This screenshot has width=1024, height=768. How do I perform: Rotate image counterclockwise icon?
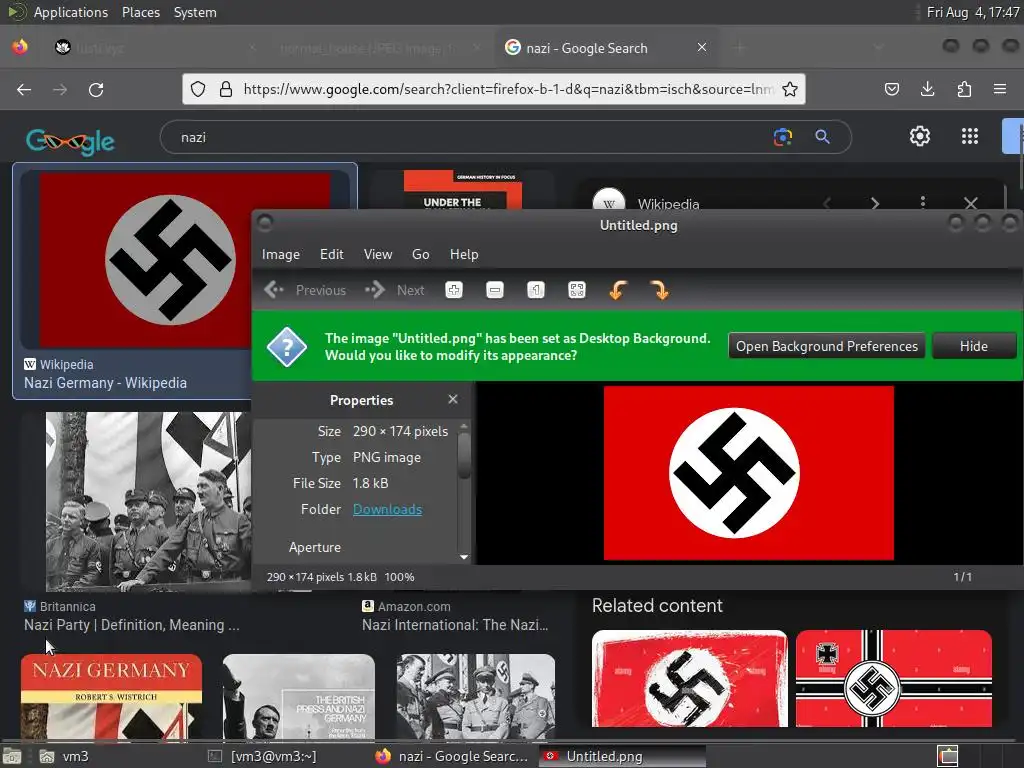click(618, 290)
